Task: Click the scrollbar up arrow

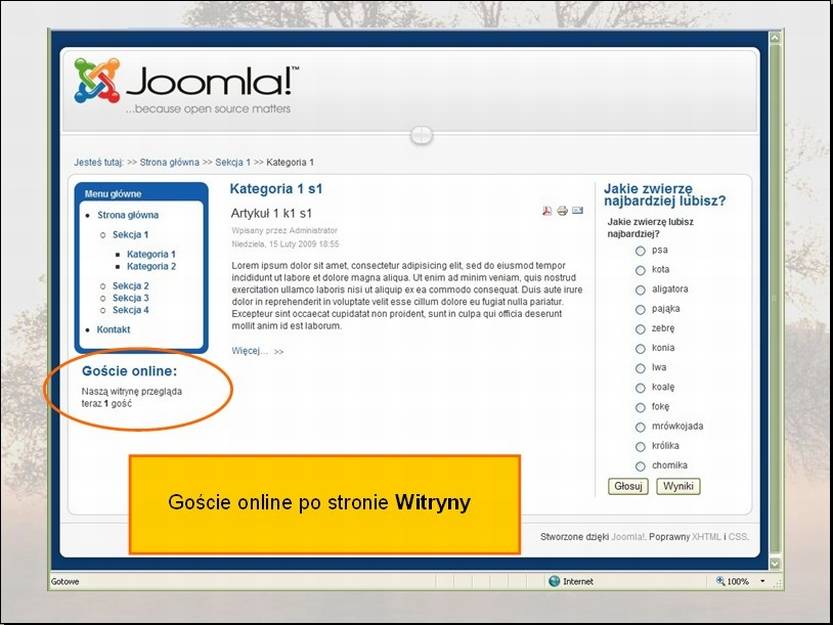Action: [x=775, y=37]
